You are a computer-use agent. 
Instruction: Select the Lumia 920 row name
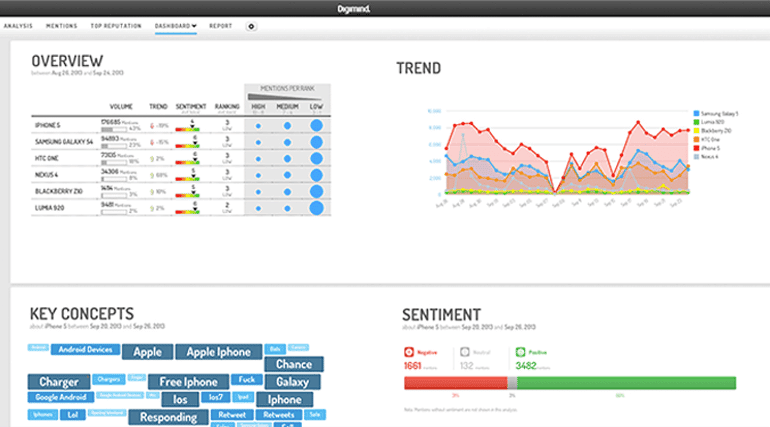tap(49, 208)
